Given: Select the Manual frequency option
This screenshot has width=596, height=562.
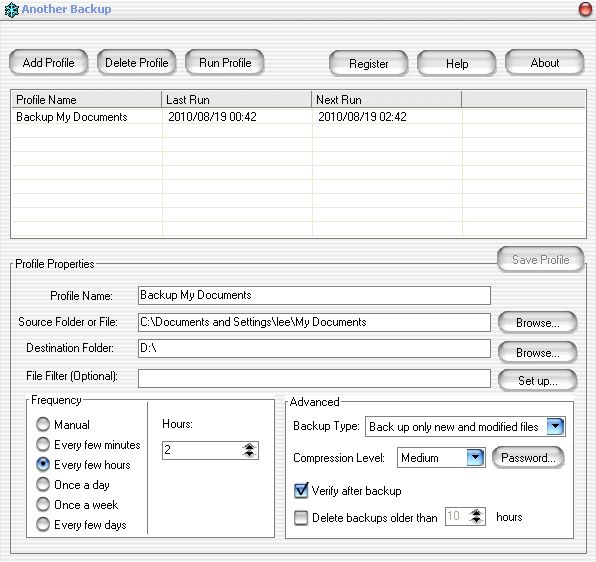Looking at the screenshot, I should click(x=43, y=424).
